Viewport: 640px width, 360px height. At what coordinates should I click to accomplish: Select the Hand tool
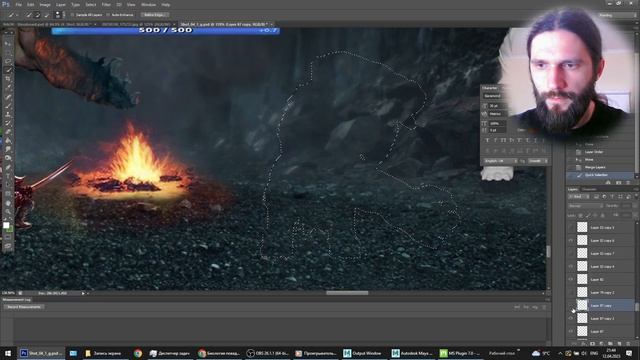click(x=8, y=203)
